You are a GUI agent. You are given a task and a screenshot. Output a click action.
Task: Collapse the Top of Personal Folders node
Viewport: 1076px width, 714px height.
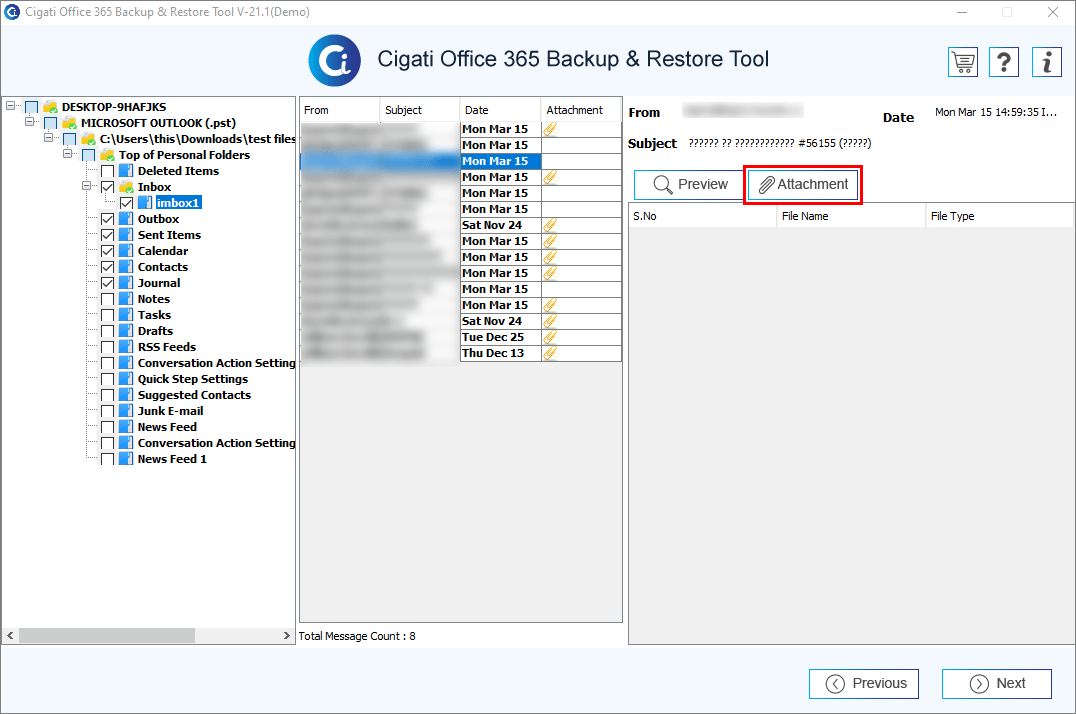click(x=68, y=154)
